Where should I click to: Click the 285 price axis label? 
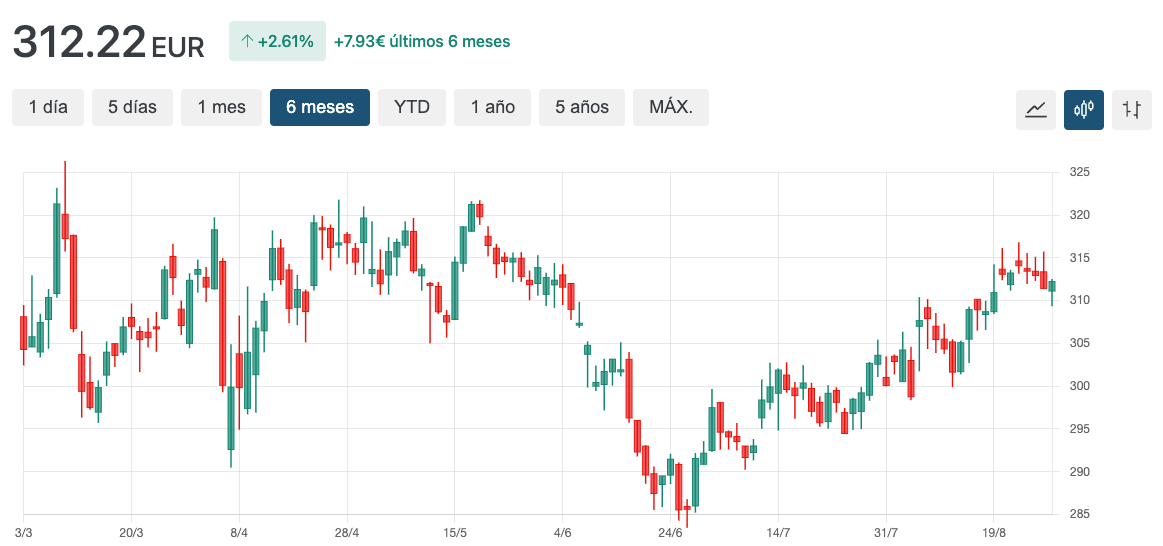click(x=1079, y=515)
